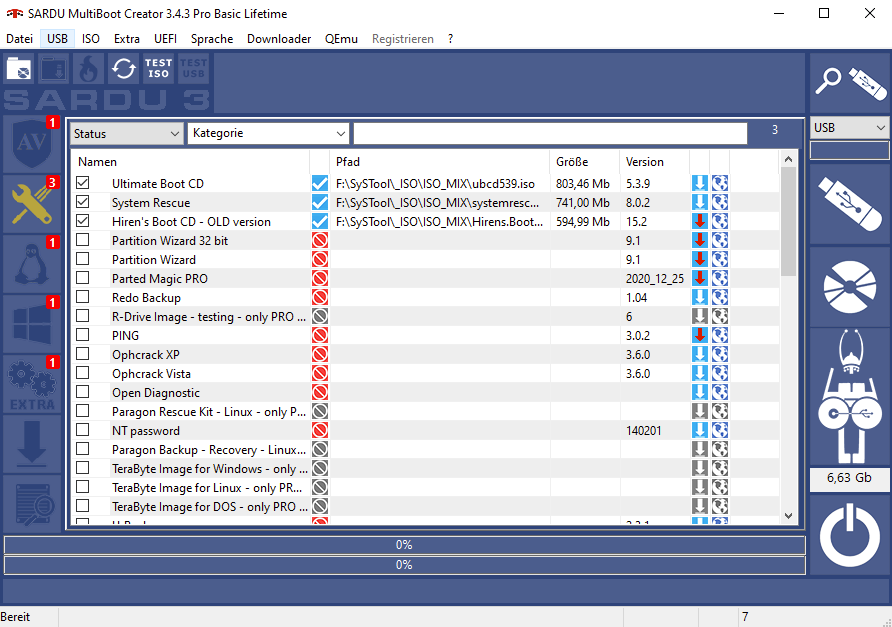The width and height of the screenshot is (892, 627).
Task: Check Ophcrack Vista
Action: [82, 373]
